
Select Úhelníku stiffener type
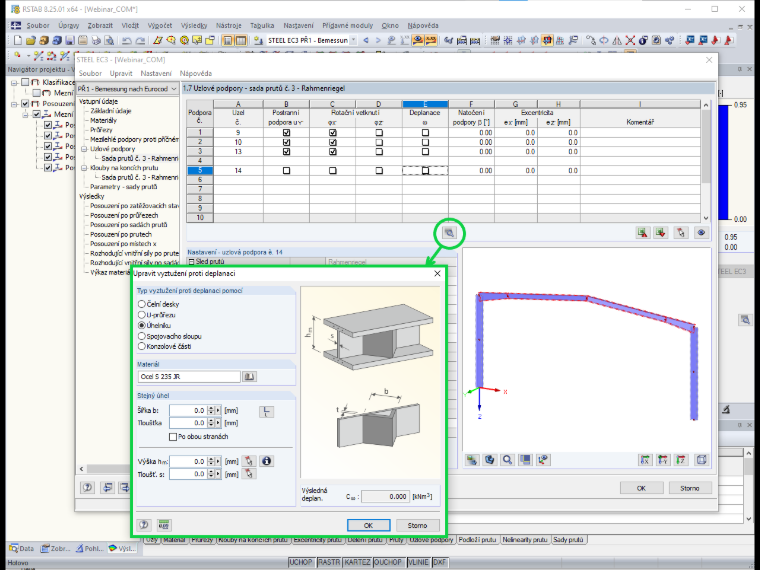coord(142,325)
